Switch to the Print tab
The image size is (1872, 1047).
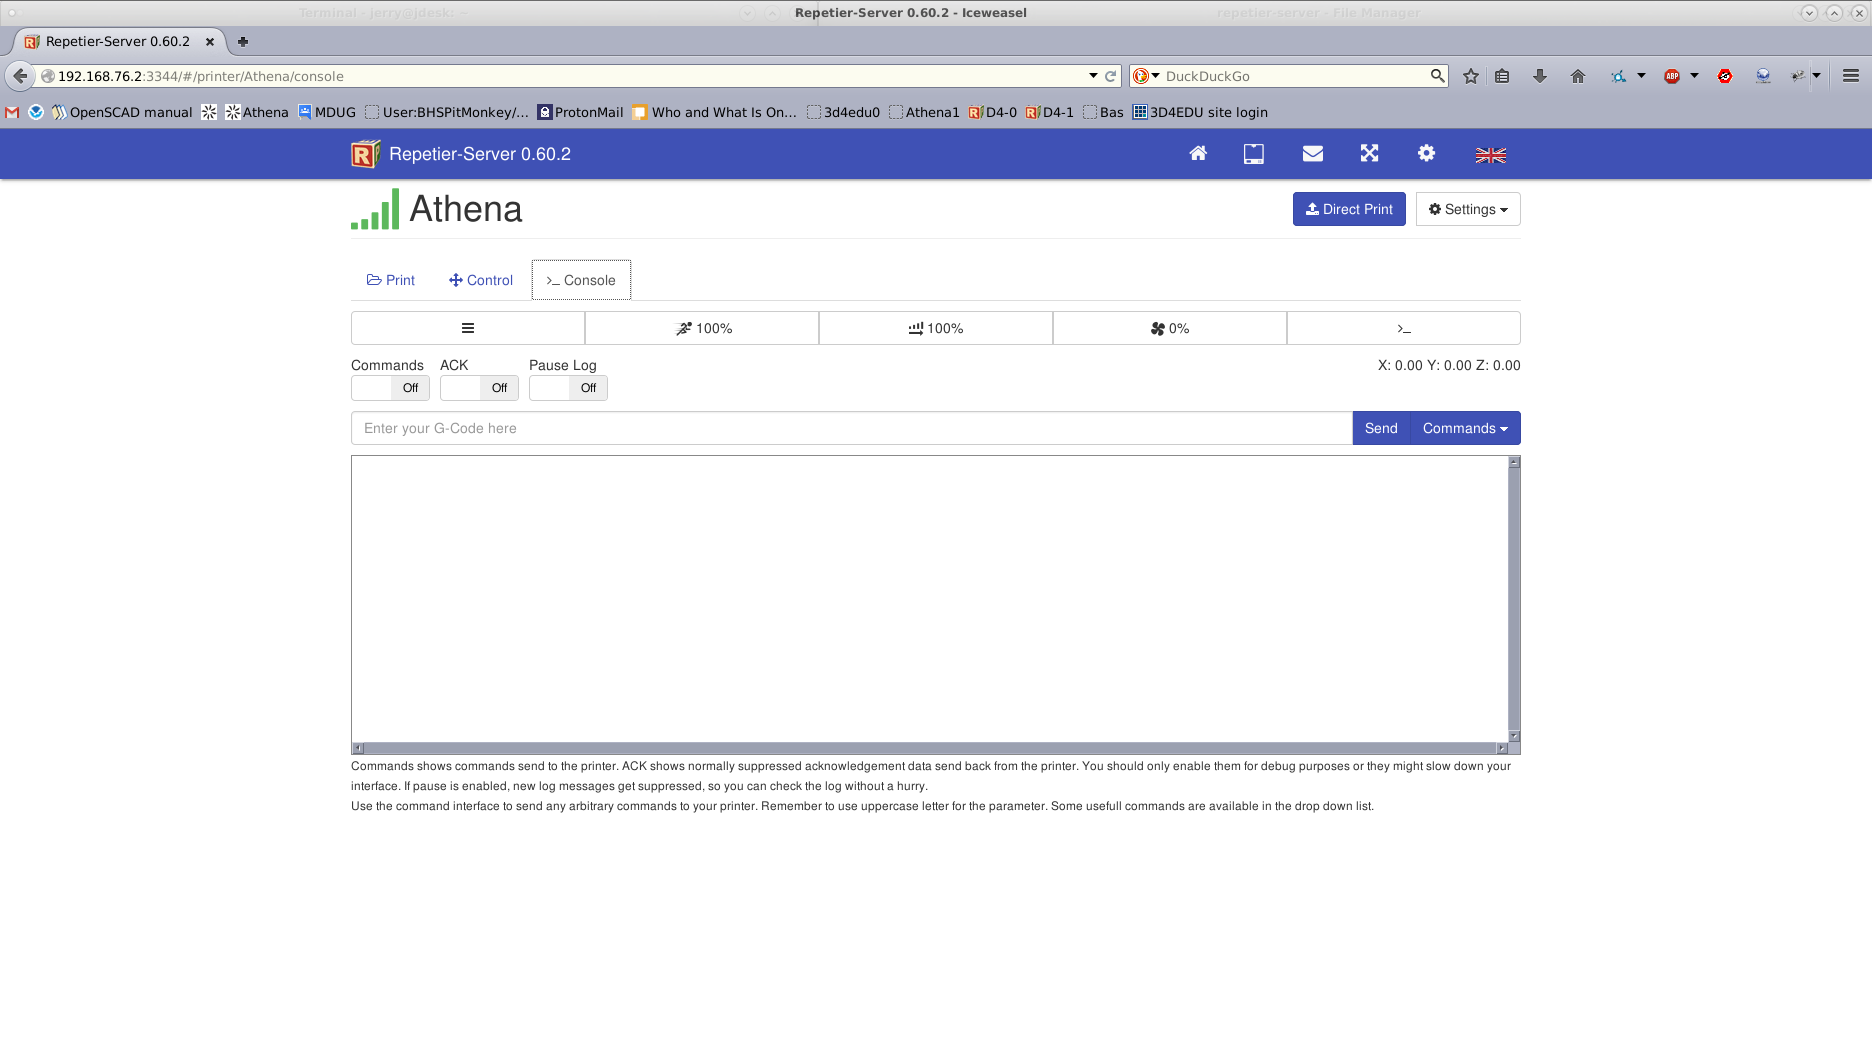pyautogui.click(x=391, y=280)
